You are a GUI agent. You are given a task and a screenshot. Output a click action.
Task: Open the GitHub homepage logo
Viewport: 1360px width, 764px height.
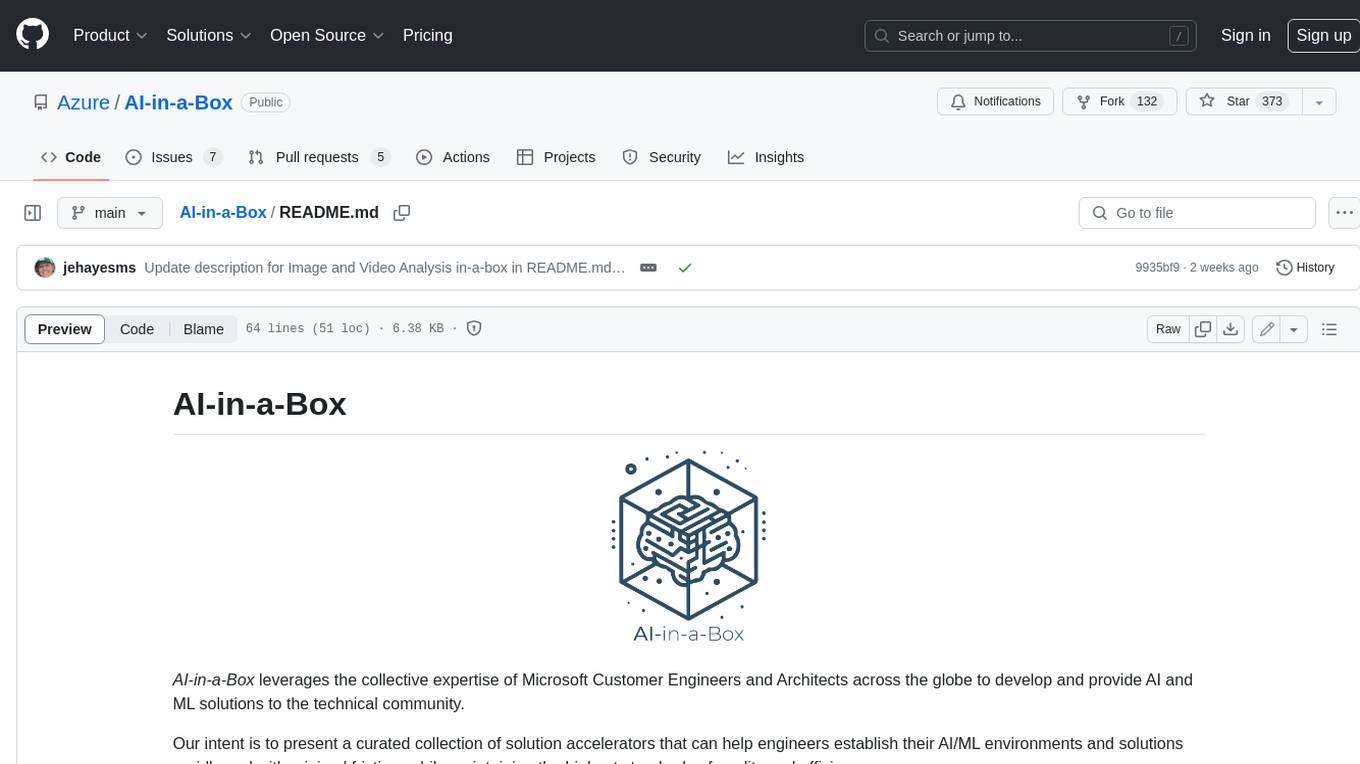pyautogui.click(x=32, y=35)
